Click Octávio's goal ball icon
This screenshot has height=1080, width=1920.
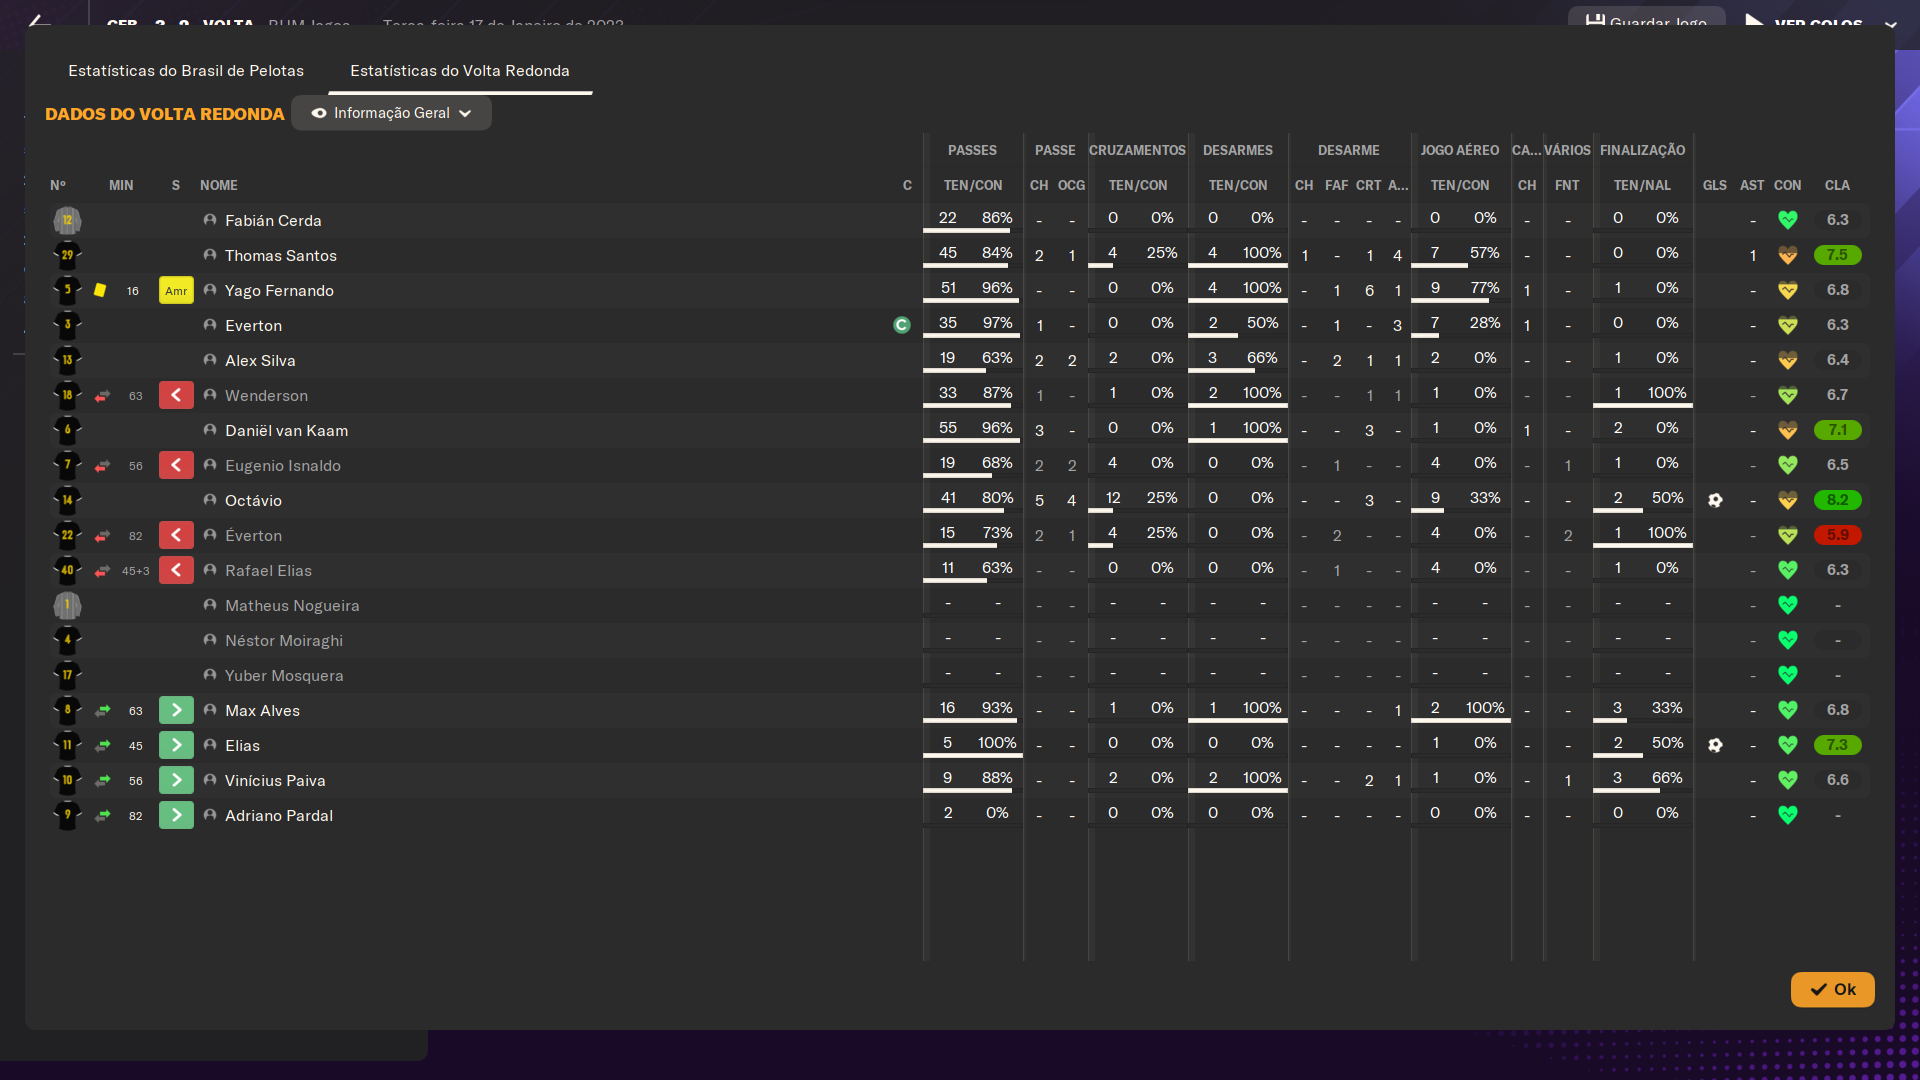pos(1715,500)
